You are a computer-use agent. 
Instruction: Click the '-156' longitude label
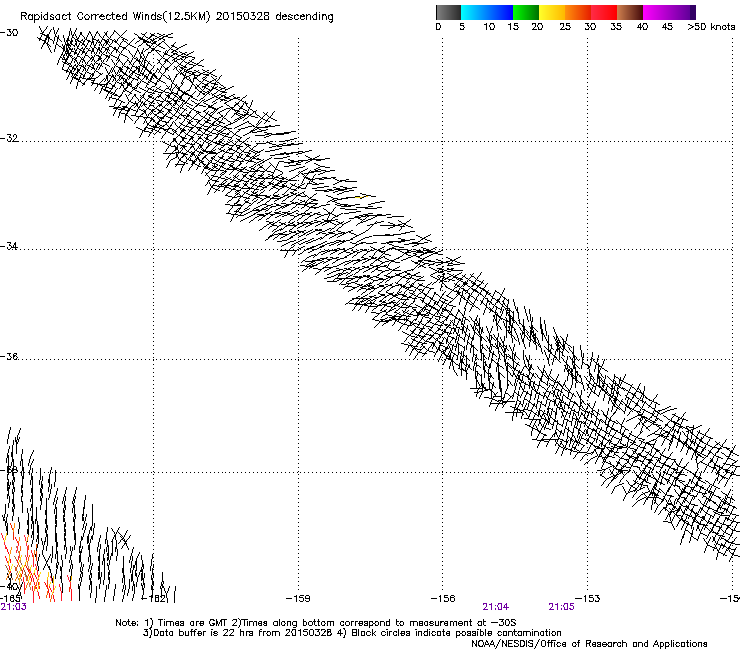click(x=443, y=599)
